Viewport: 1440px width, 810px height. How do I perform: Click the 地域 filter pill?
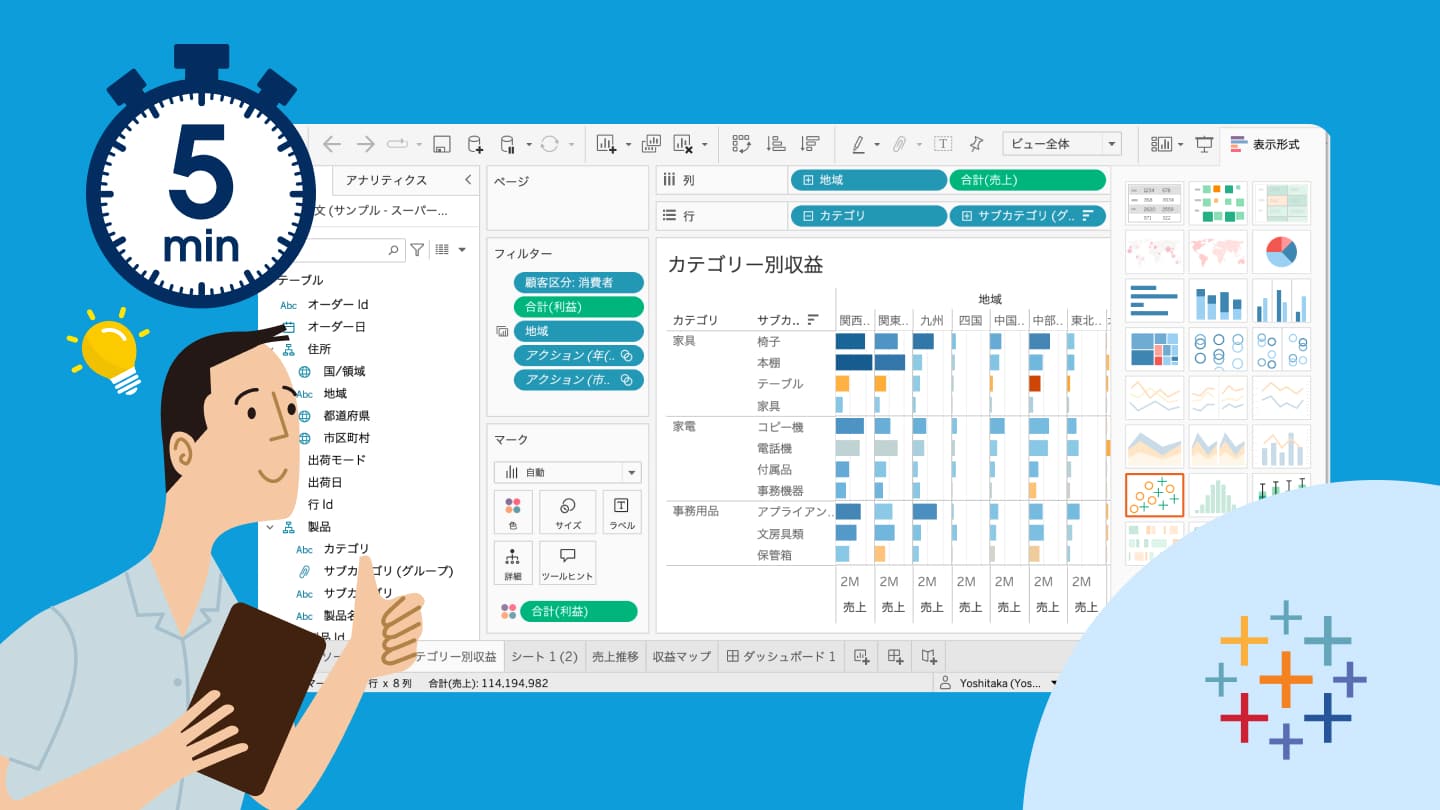pos(579,331)
